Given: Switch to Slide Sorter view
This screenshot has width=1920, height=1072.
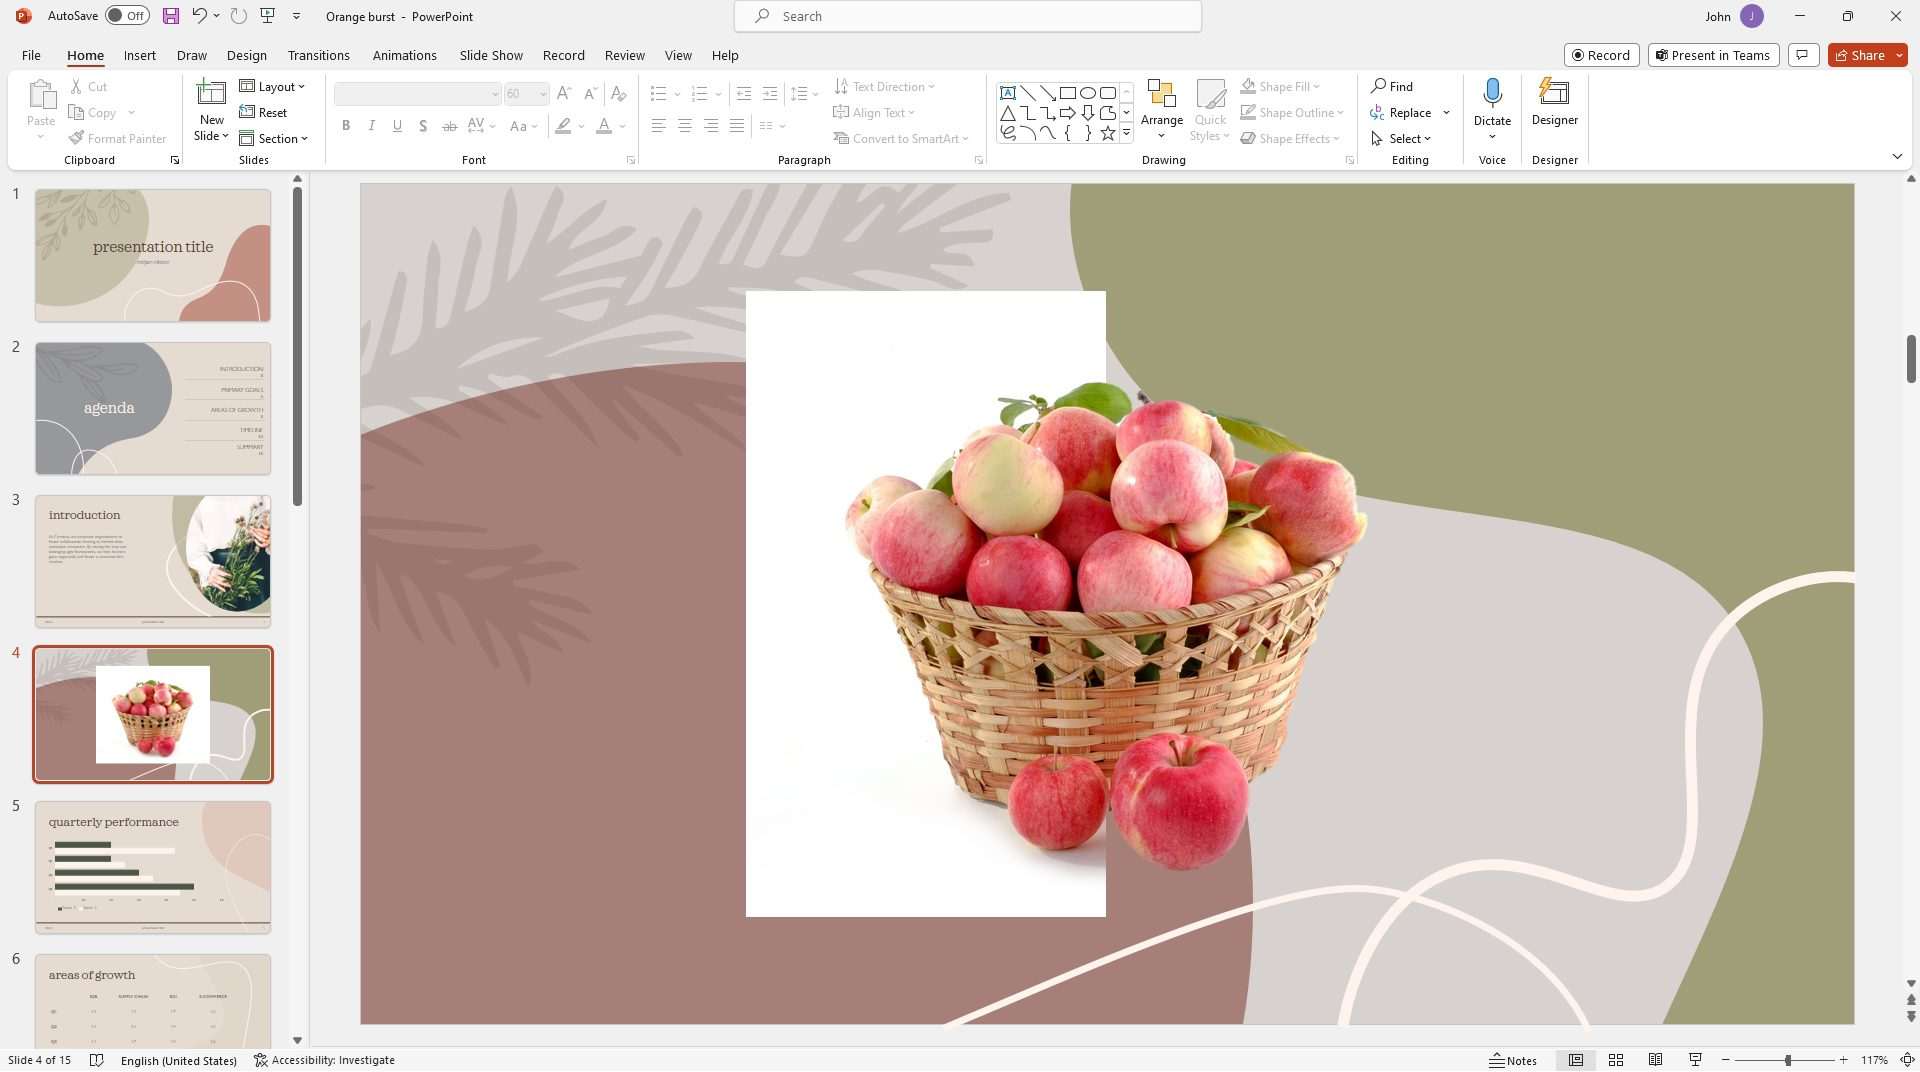Looking at the screenshot, I should coord(1616,1060).
